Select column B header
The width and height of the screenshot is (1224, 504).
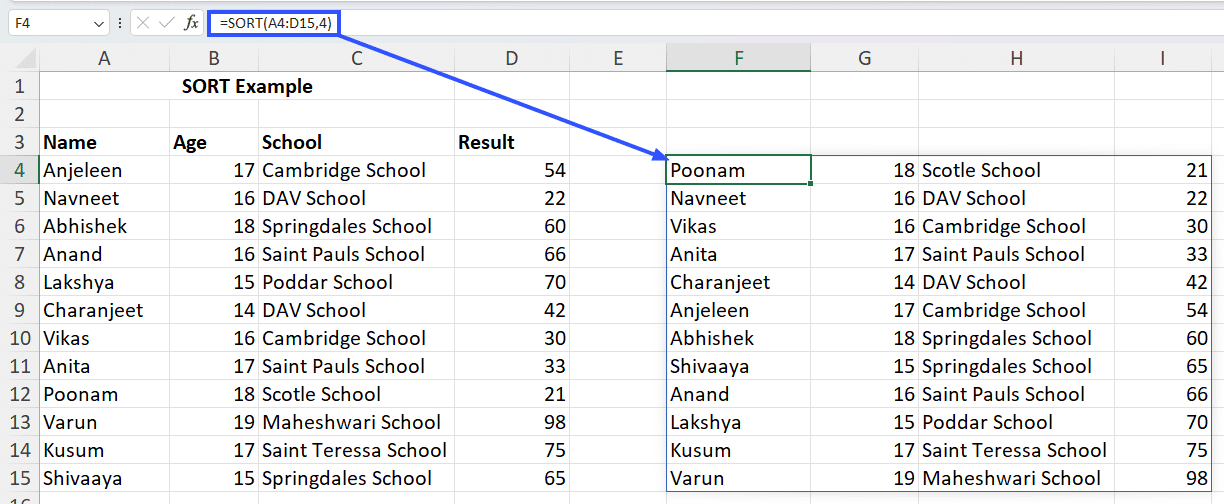pyautogui.click(x=213, y=59)
